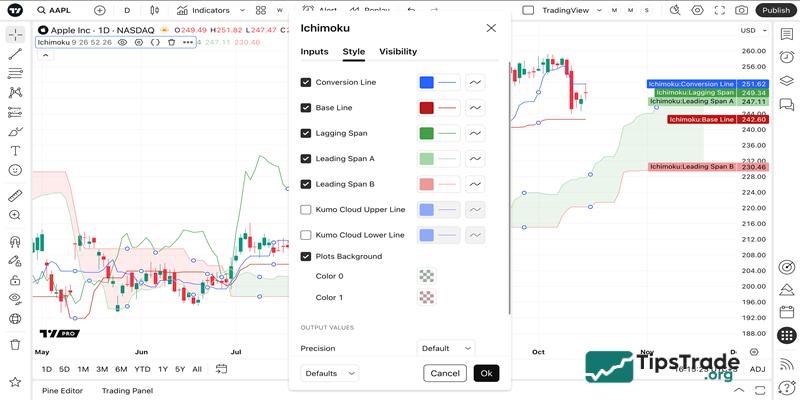Image resolution: width=800 pixels, height=400 pixels.
Task: Uncheck the Conversion Line checkbox
Action: 306,82
